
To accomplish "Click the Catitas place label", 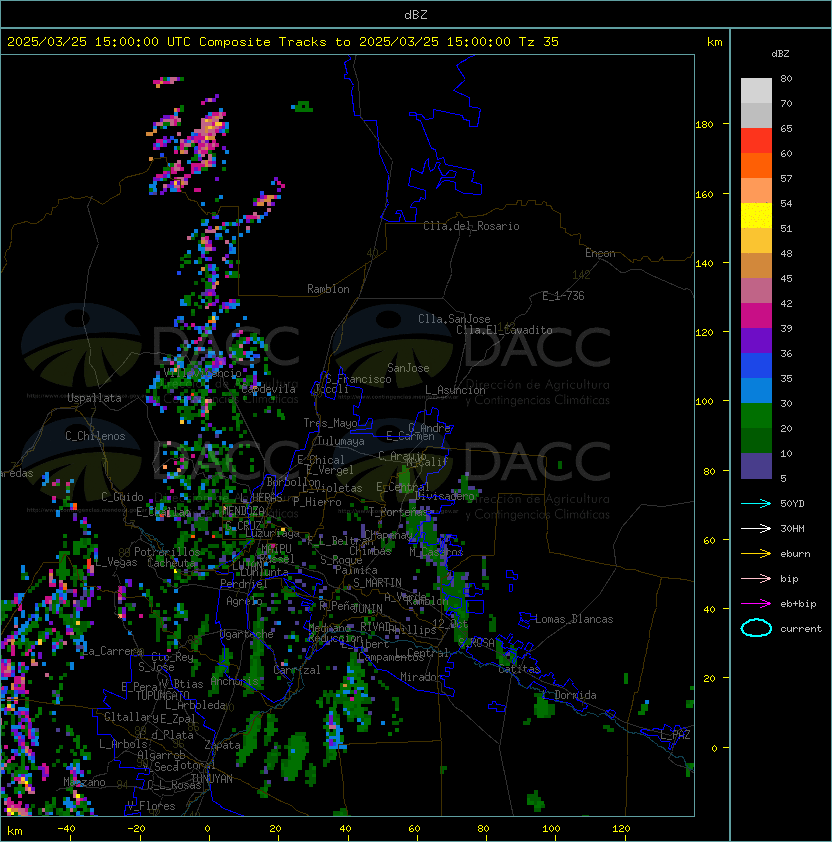I will (x=519, y=670).
